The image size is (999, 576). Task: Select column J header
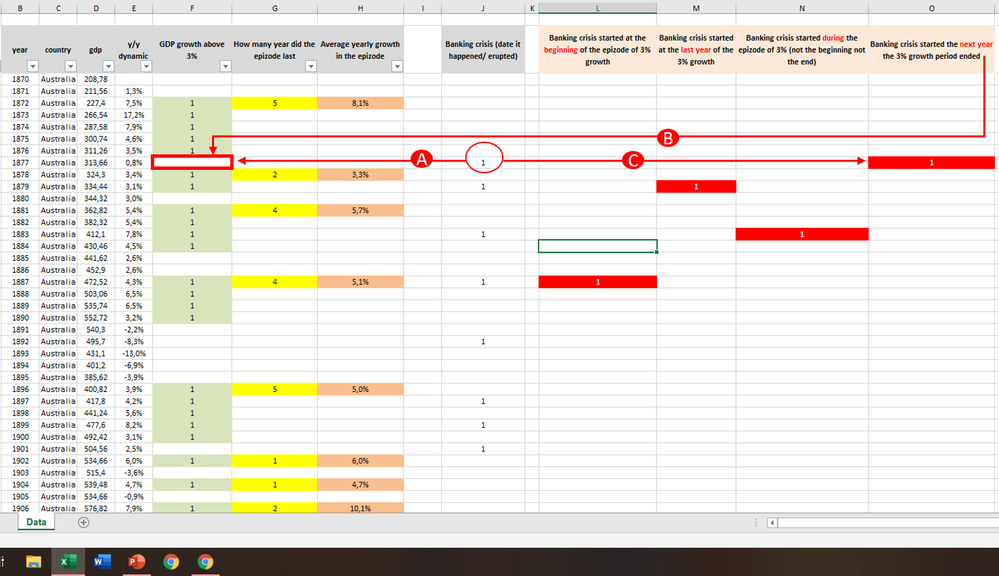(x=483, y=8)
